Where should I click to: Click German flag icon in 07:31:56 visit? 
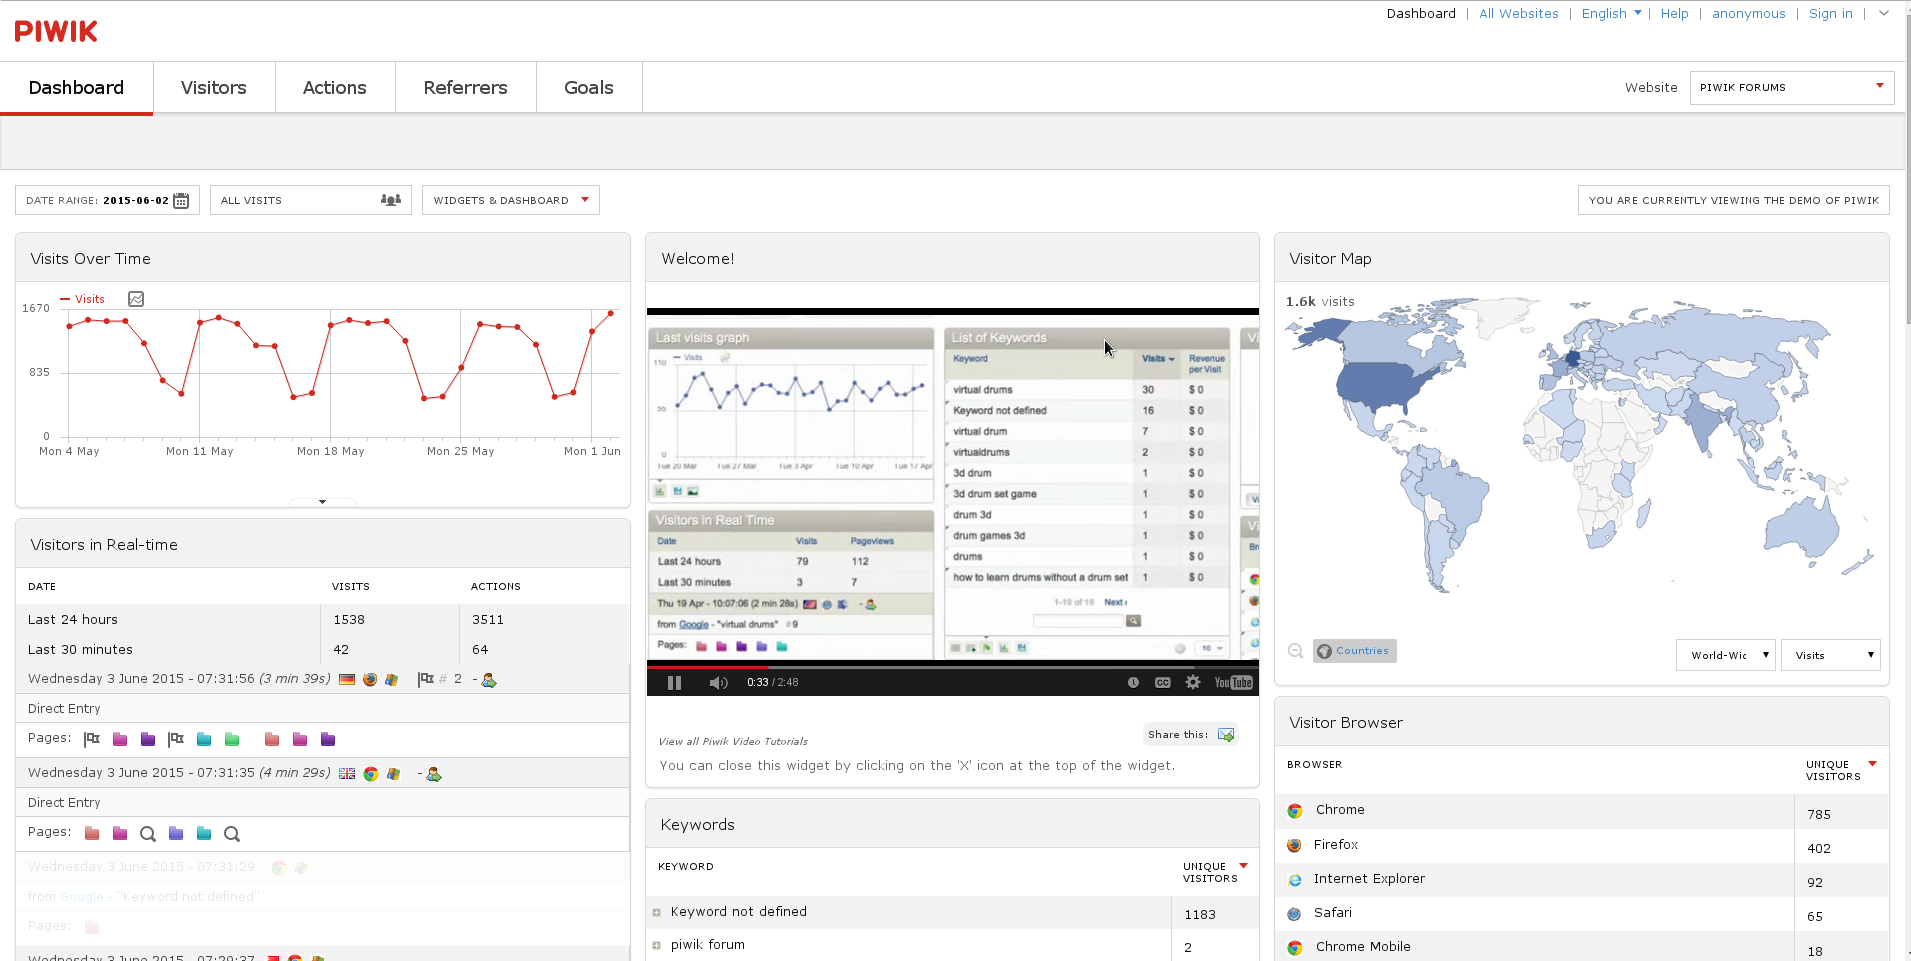tap(347, 680)
